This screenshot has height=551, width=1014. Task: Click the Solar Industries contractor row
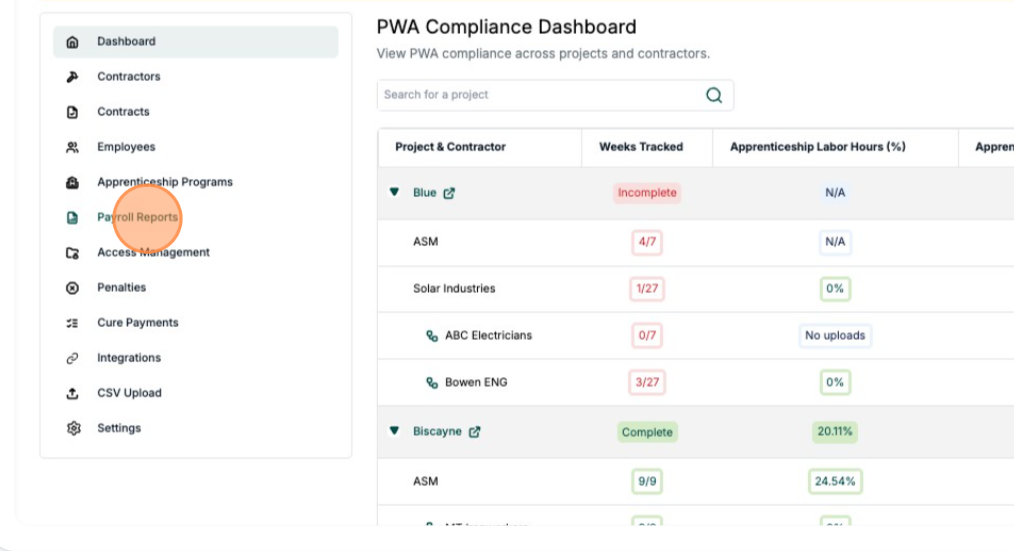coord(453,289)
